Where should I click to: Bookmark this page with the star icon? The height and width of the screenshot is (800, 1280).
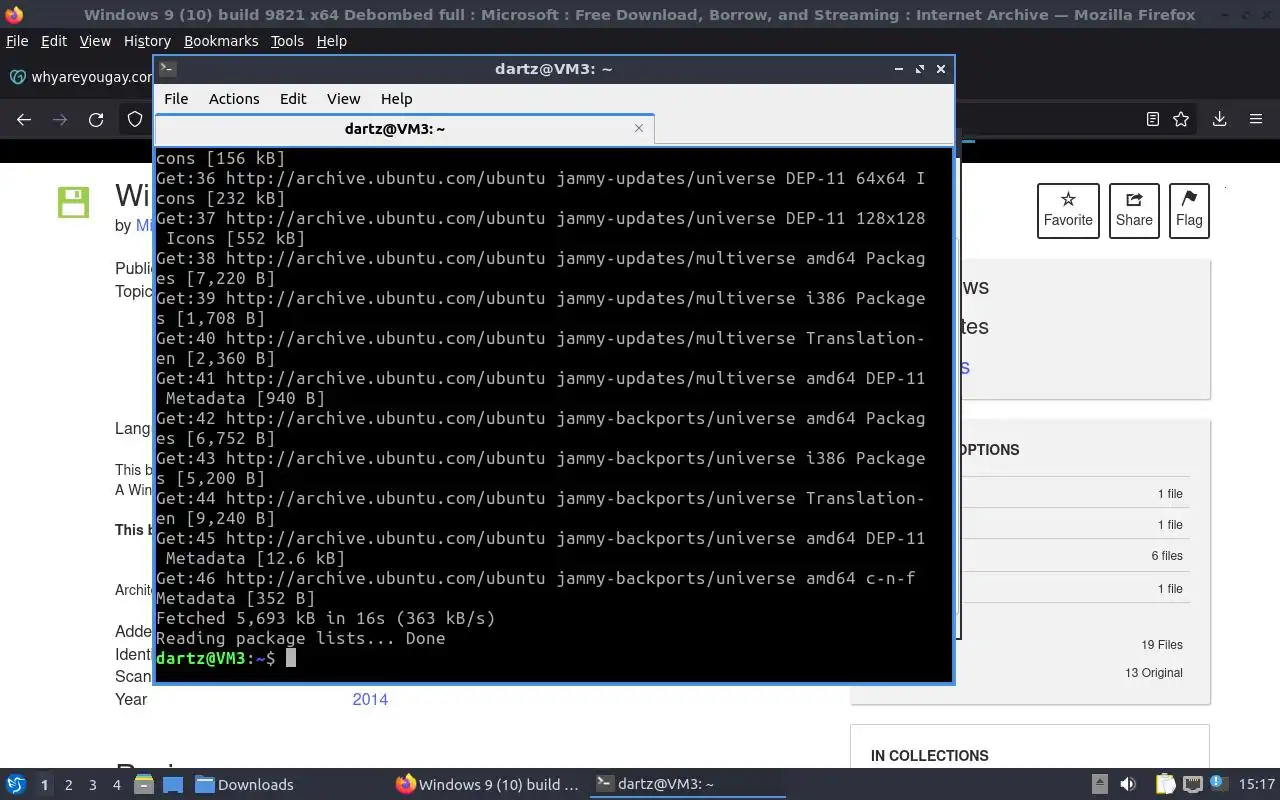(1181, 119)
